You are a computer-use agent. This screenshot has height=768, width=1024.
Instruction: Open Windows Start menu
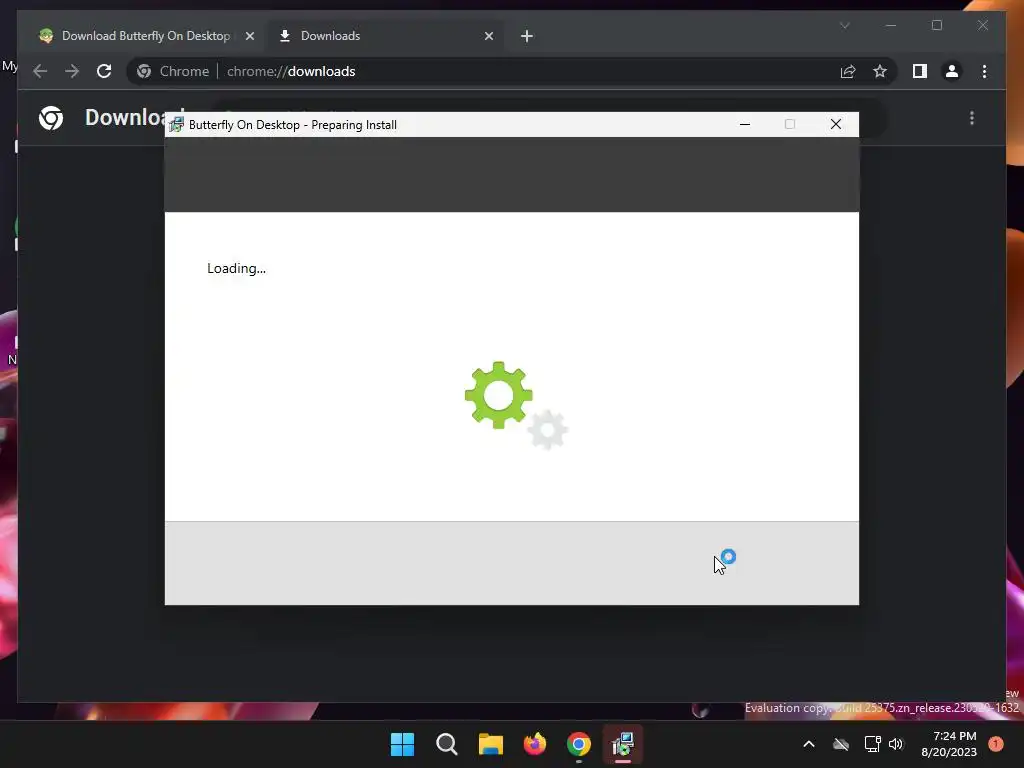(x=402, y=744)
